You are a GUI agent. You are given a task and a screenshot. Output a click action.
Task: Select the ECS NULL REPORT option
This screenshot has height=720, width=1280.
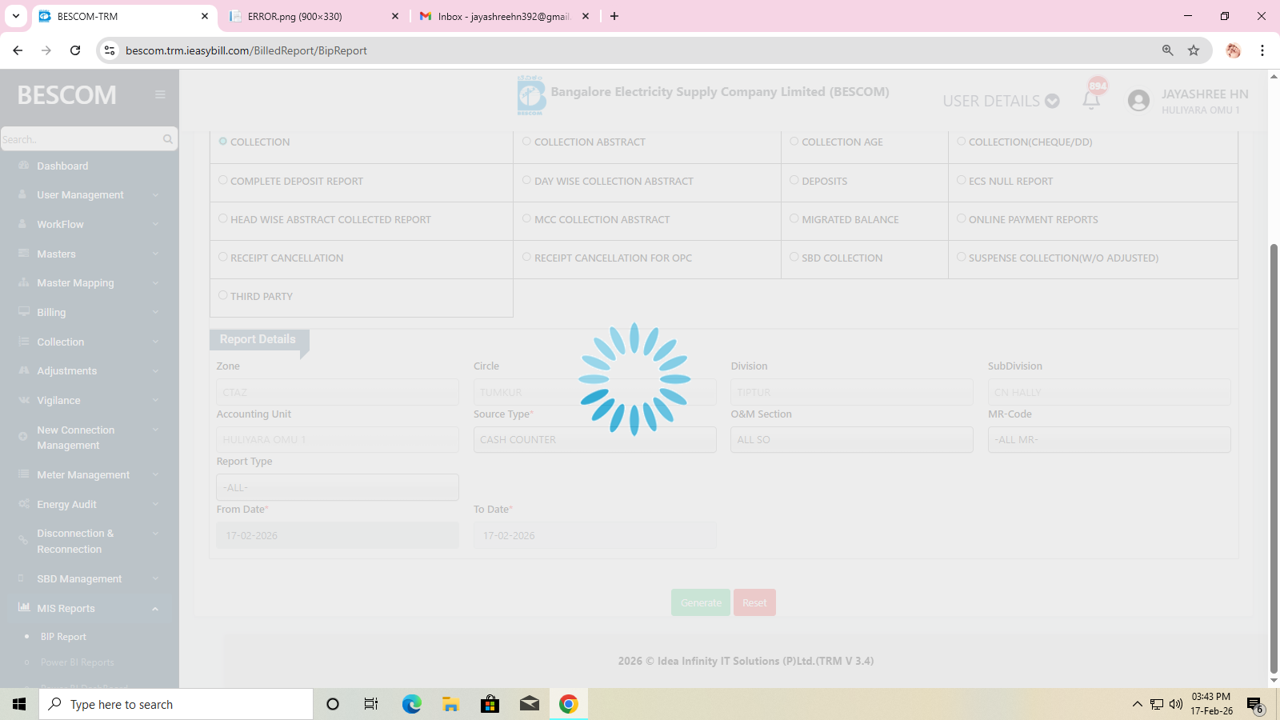click(x=961, y=180)
